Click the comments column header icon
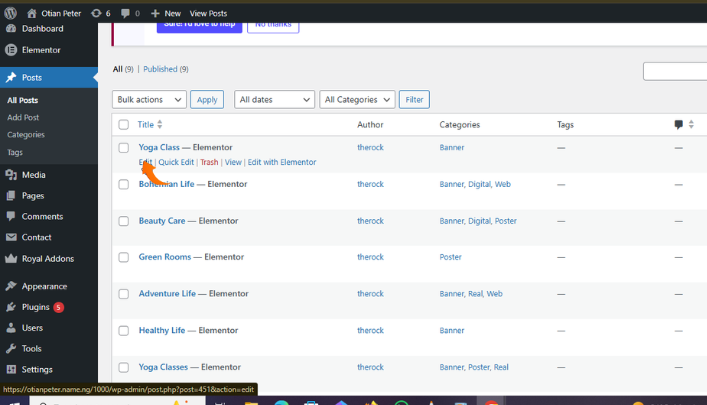The image size is (707, 405). pos(679,125)
